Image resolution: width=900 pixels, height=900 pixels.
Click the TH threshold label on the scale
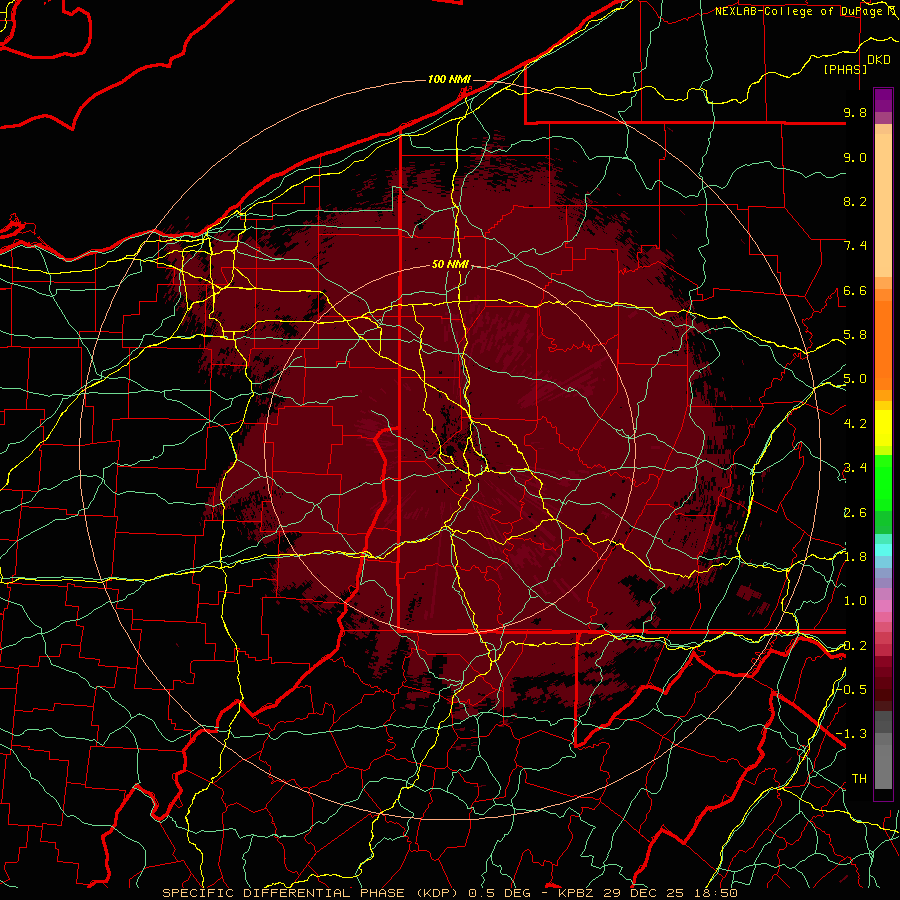[x=859, y=779]
